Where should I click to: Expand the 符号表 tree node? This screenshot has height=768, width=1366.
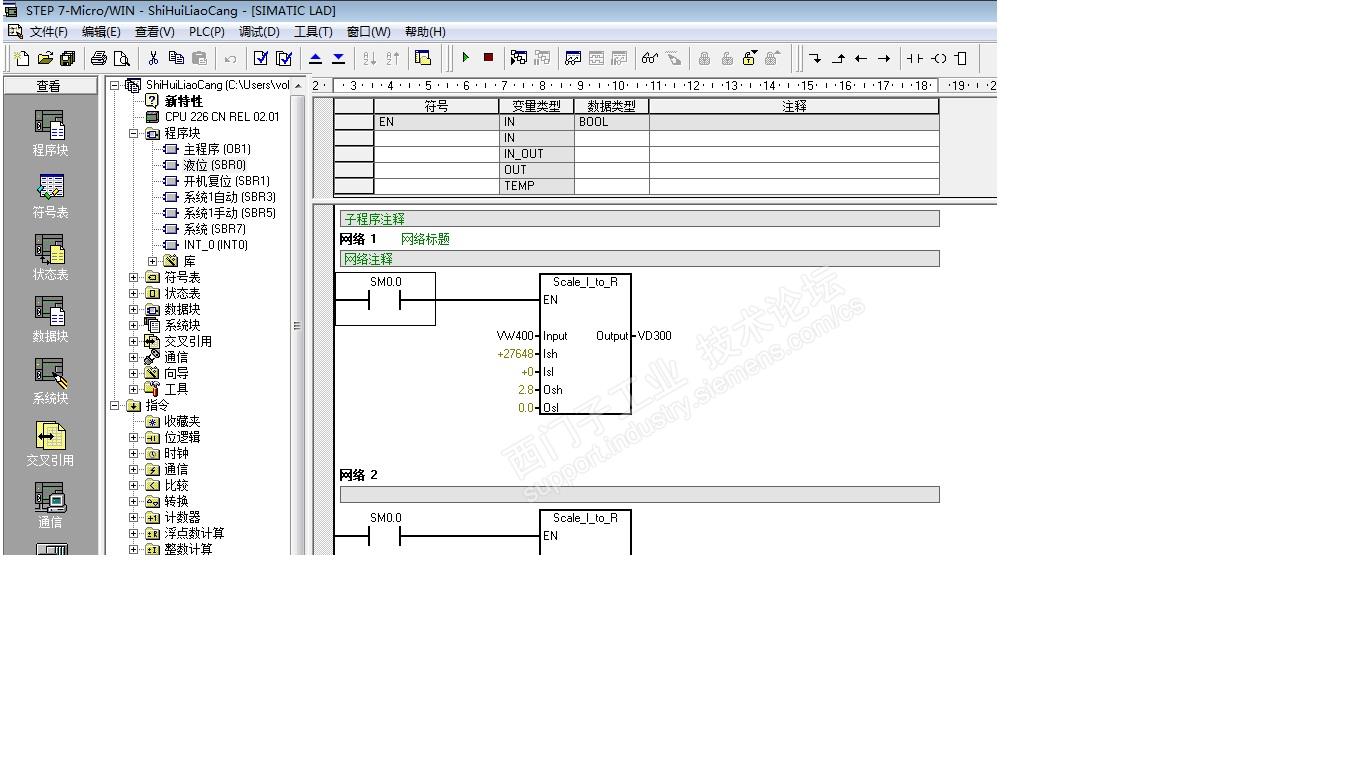click(x=134, y=277)
